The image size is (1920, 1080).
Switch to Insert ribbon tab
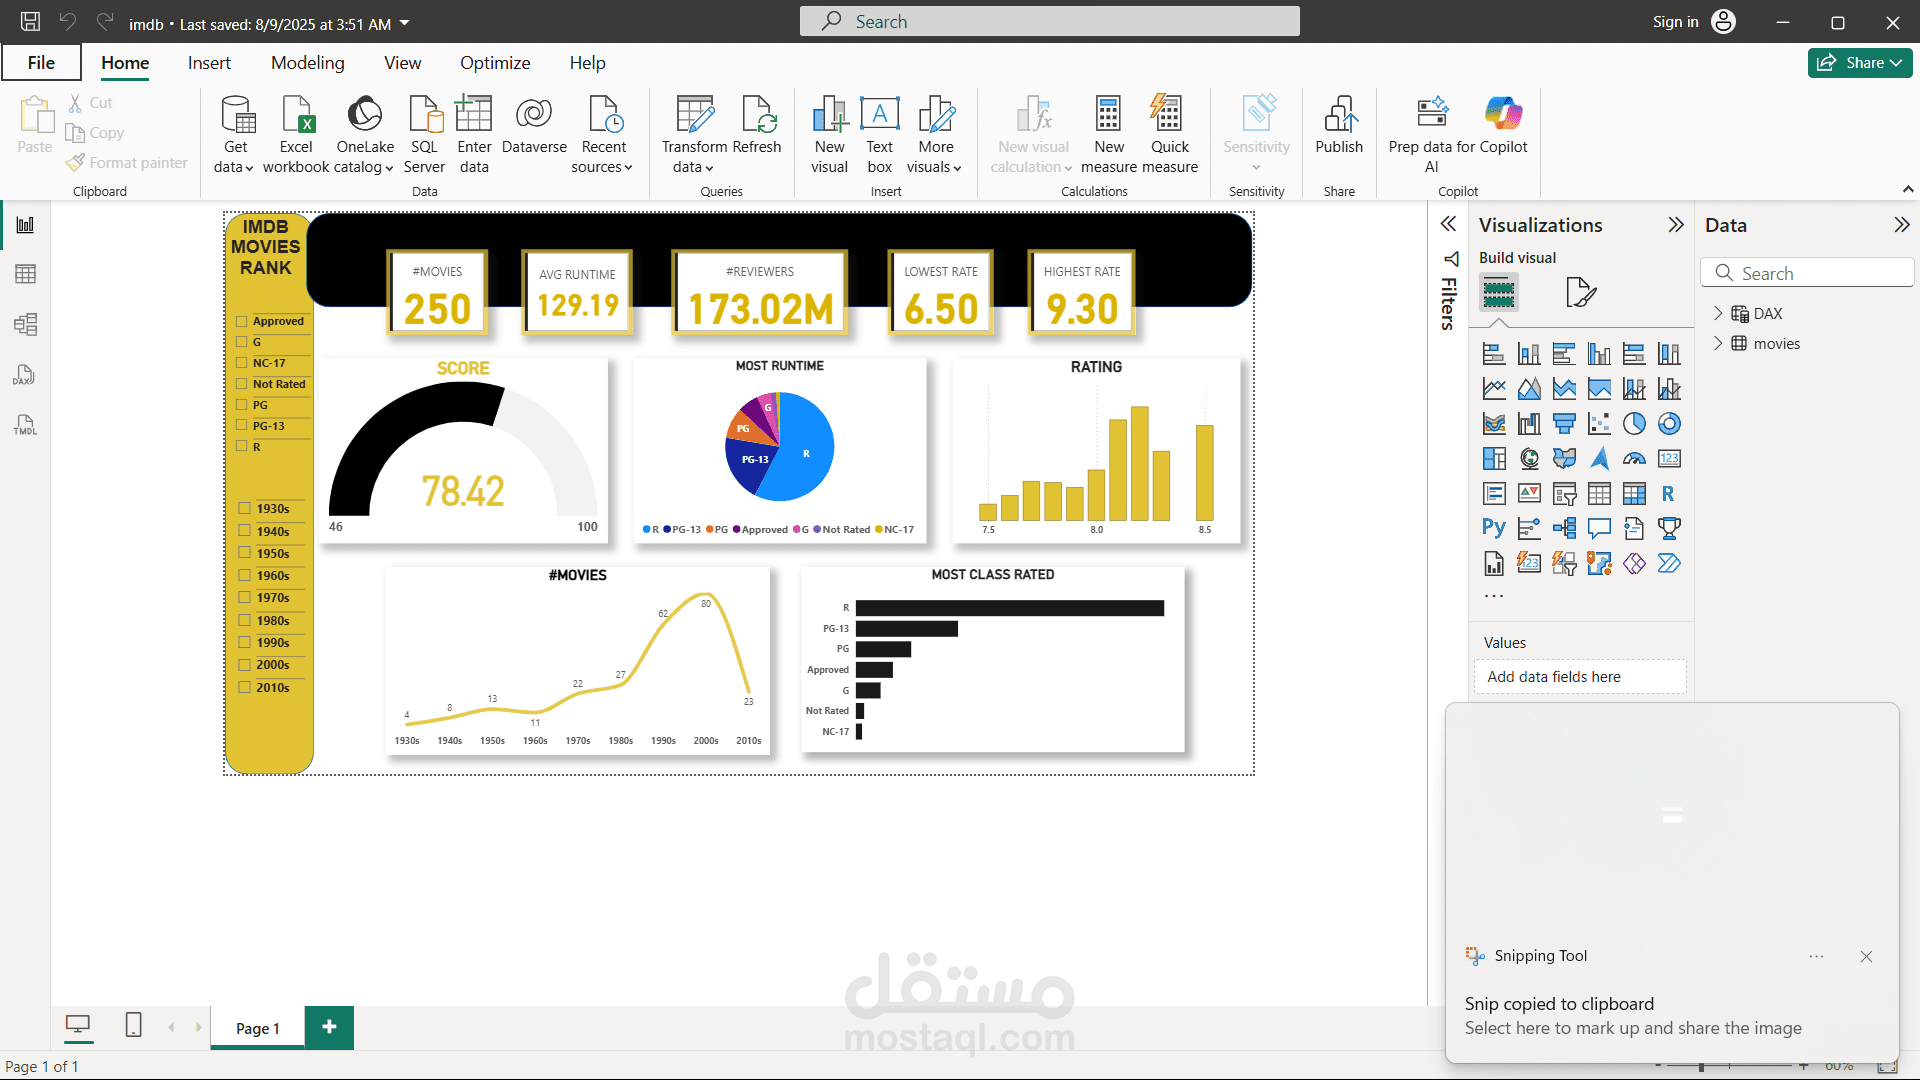point(209,62)
